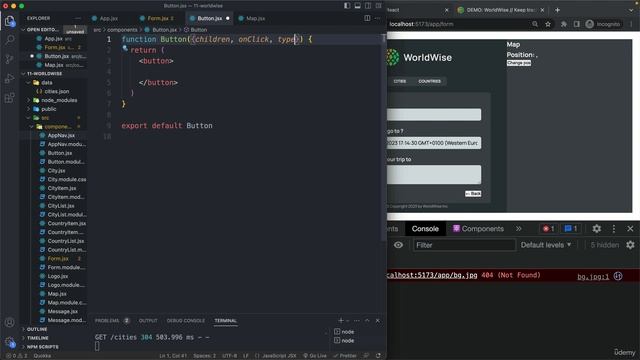Click the red error count badge
640x360 pixels.
click(x=548, y=229)
